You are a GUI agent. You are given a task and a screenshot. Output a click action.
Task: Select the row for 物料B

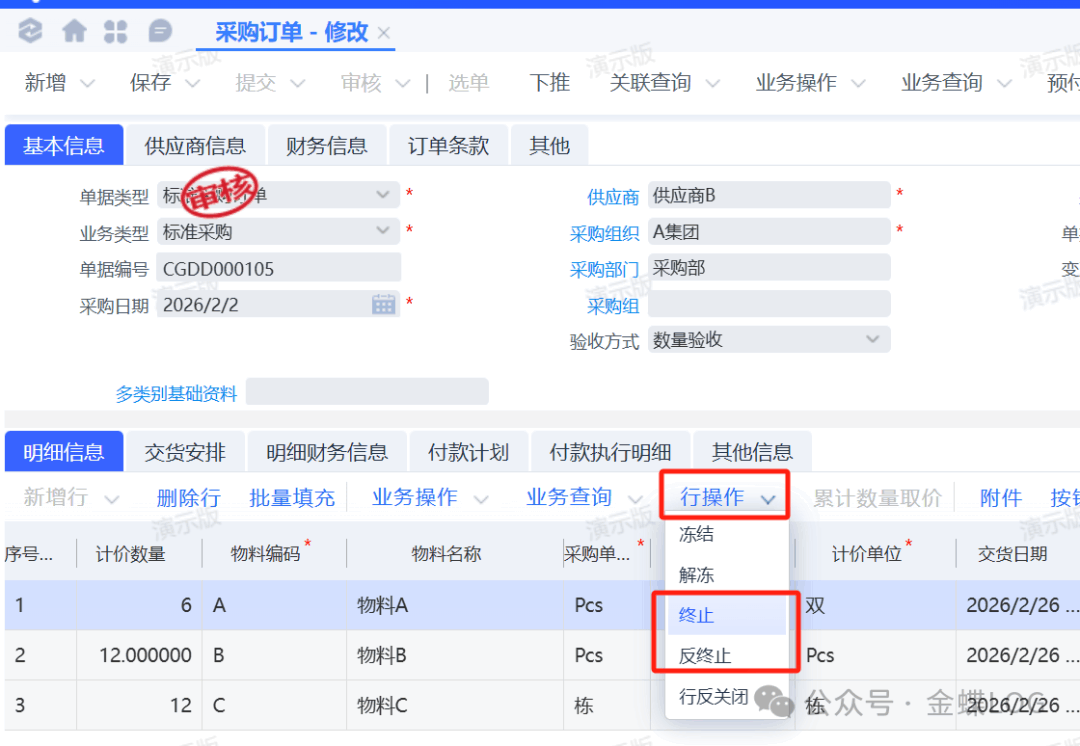click(x=381, y=656)
